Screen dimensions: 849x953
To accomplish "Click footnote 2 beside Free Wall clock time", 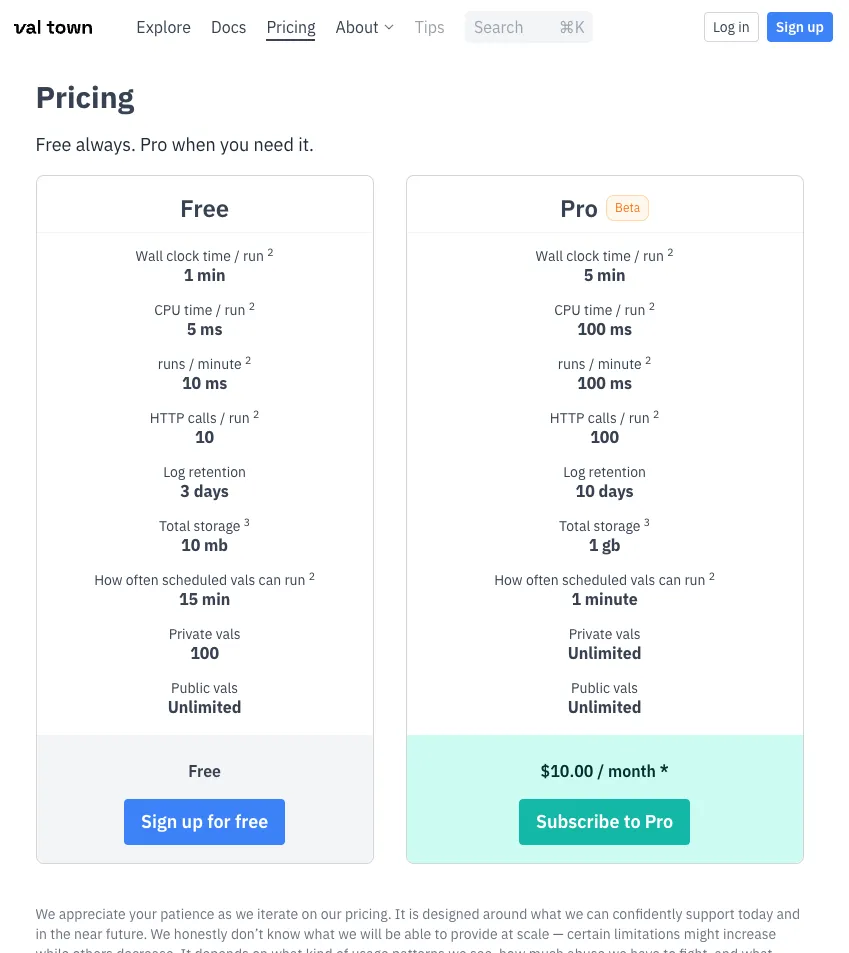I will tap(270, 253).
